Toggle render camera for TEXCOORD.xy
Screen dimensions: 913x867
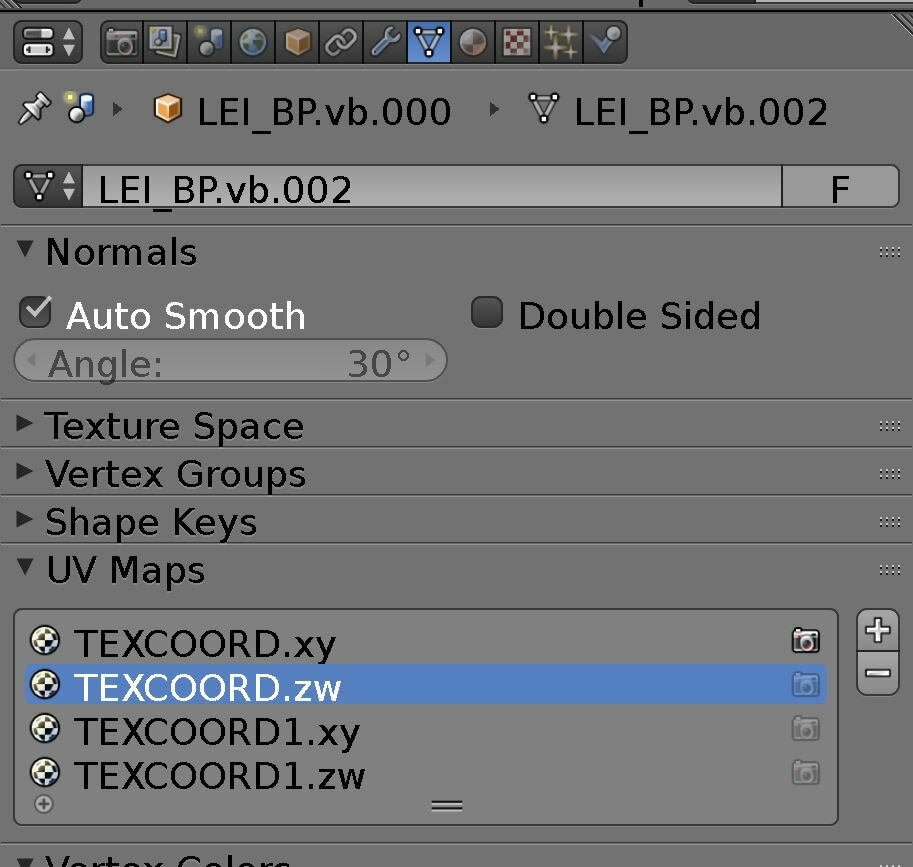click(x=806, y=640)
